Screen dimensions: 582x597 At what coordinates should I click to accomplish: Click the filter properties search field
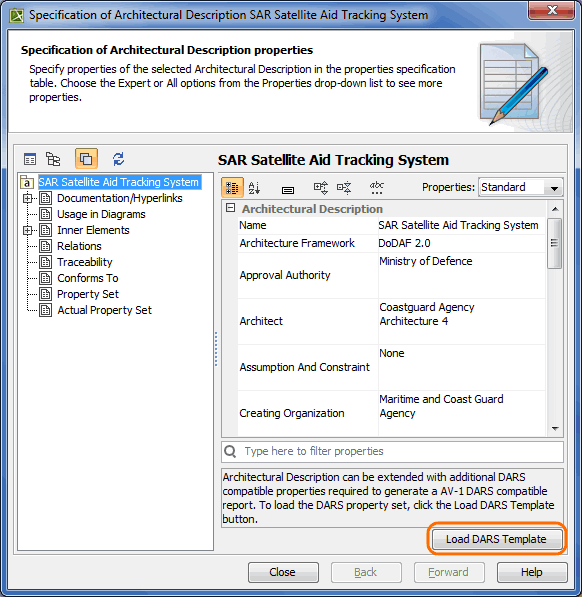tap(392, 451)
